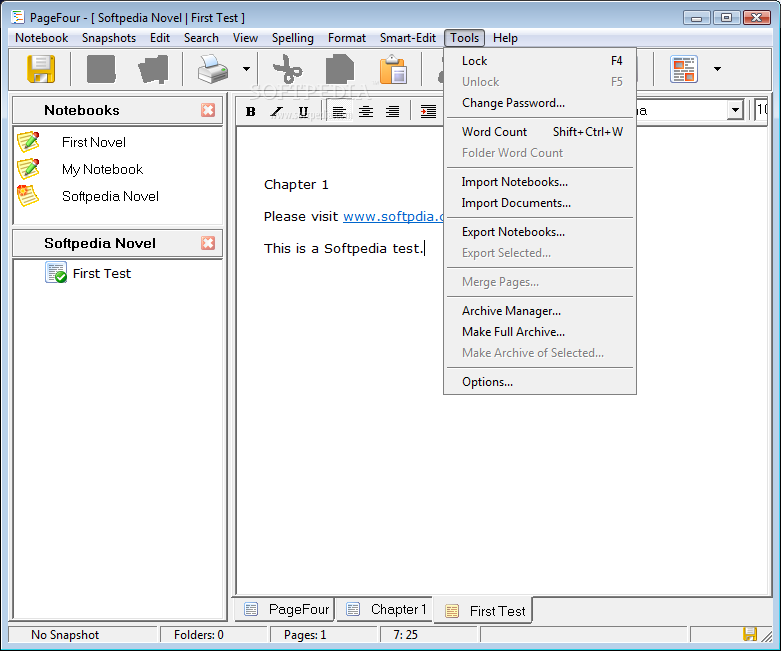Click the Cut scissors icon
Image resolution: width=781 pixels, height=651 pixels.
(x=288, y=69)
